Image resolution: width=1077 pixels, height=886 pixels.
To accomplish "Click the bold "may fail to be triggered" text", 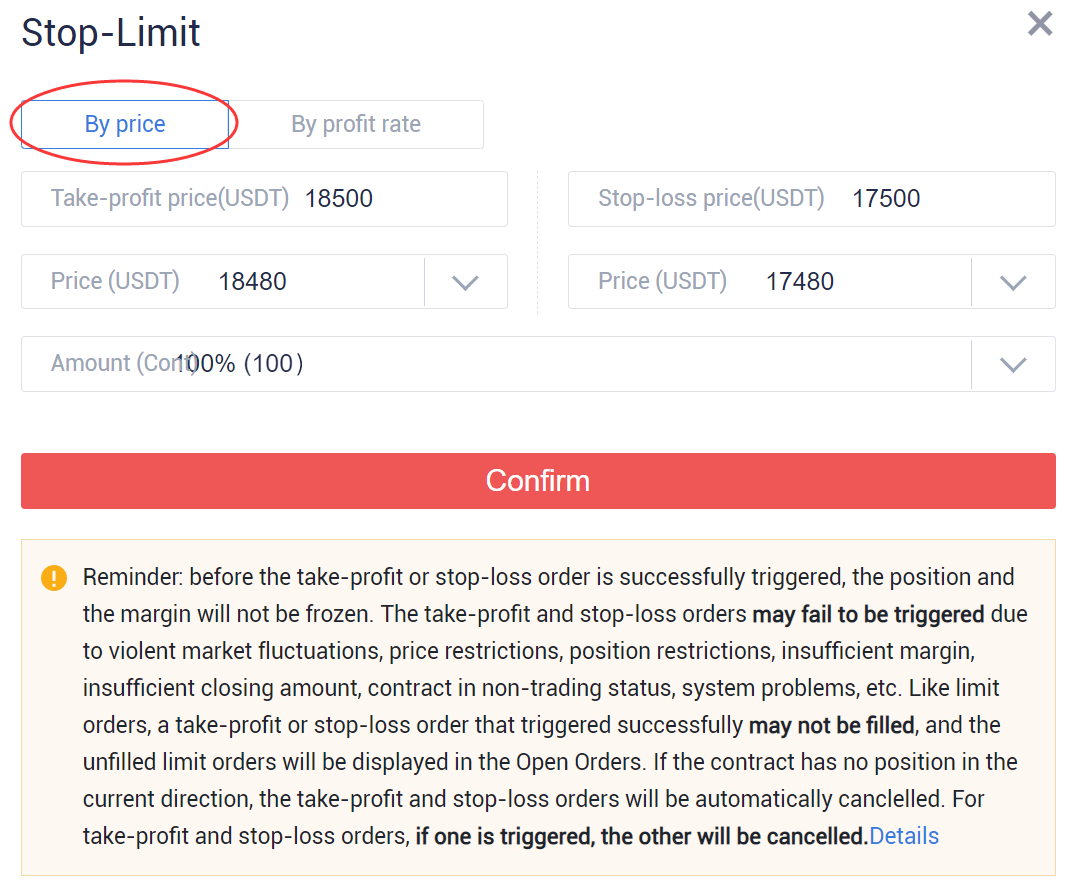I will click(x=868, y=614).
